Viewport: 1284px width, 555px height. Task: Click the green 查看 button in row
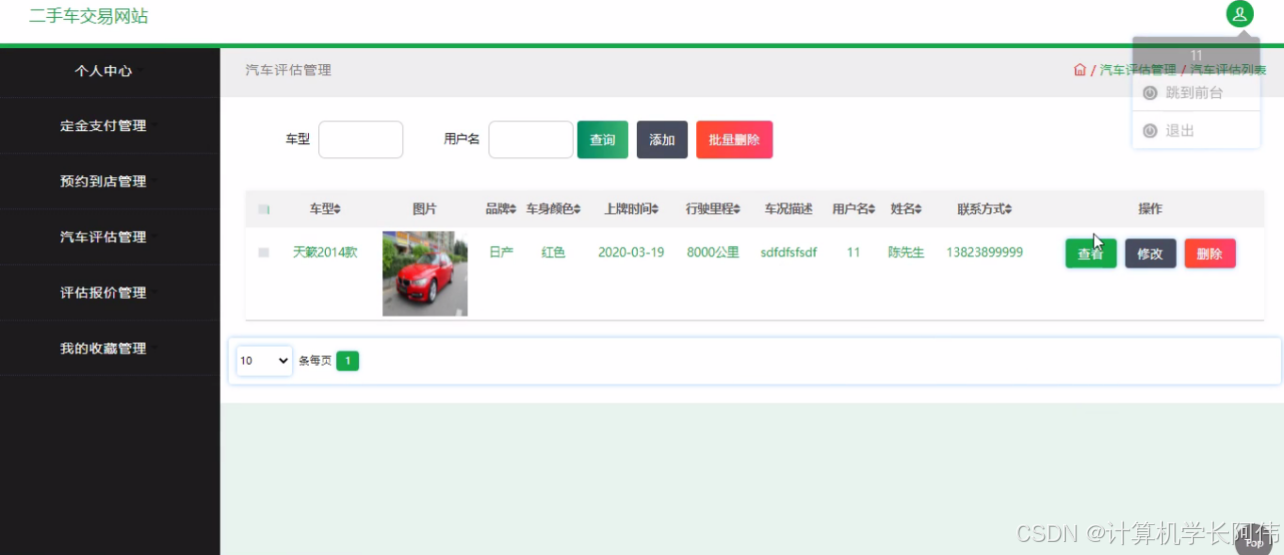[x=1091, y=254]
